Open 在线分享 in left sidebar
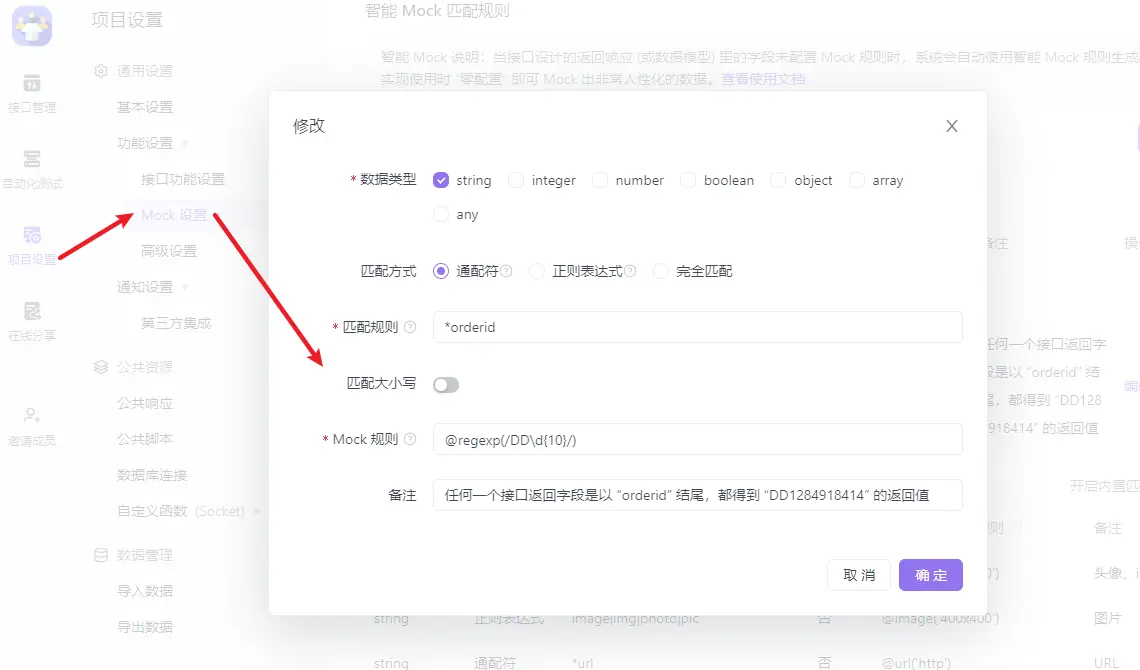This screenshot has width=1140, height=670. [x=32, y=322]
